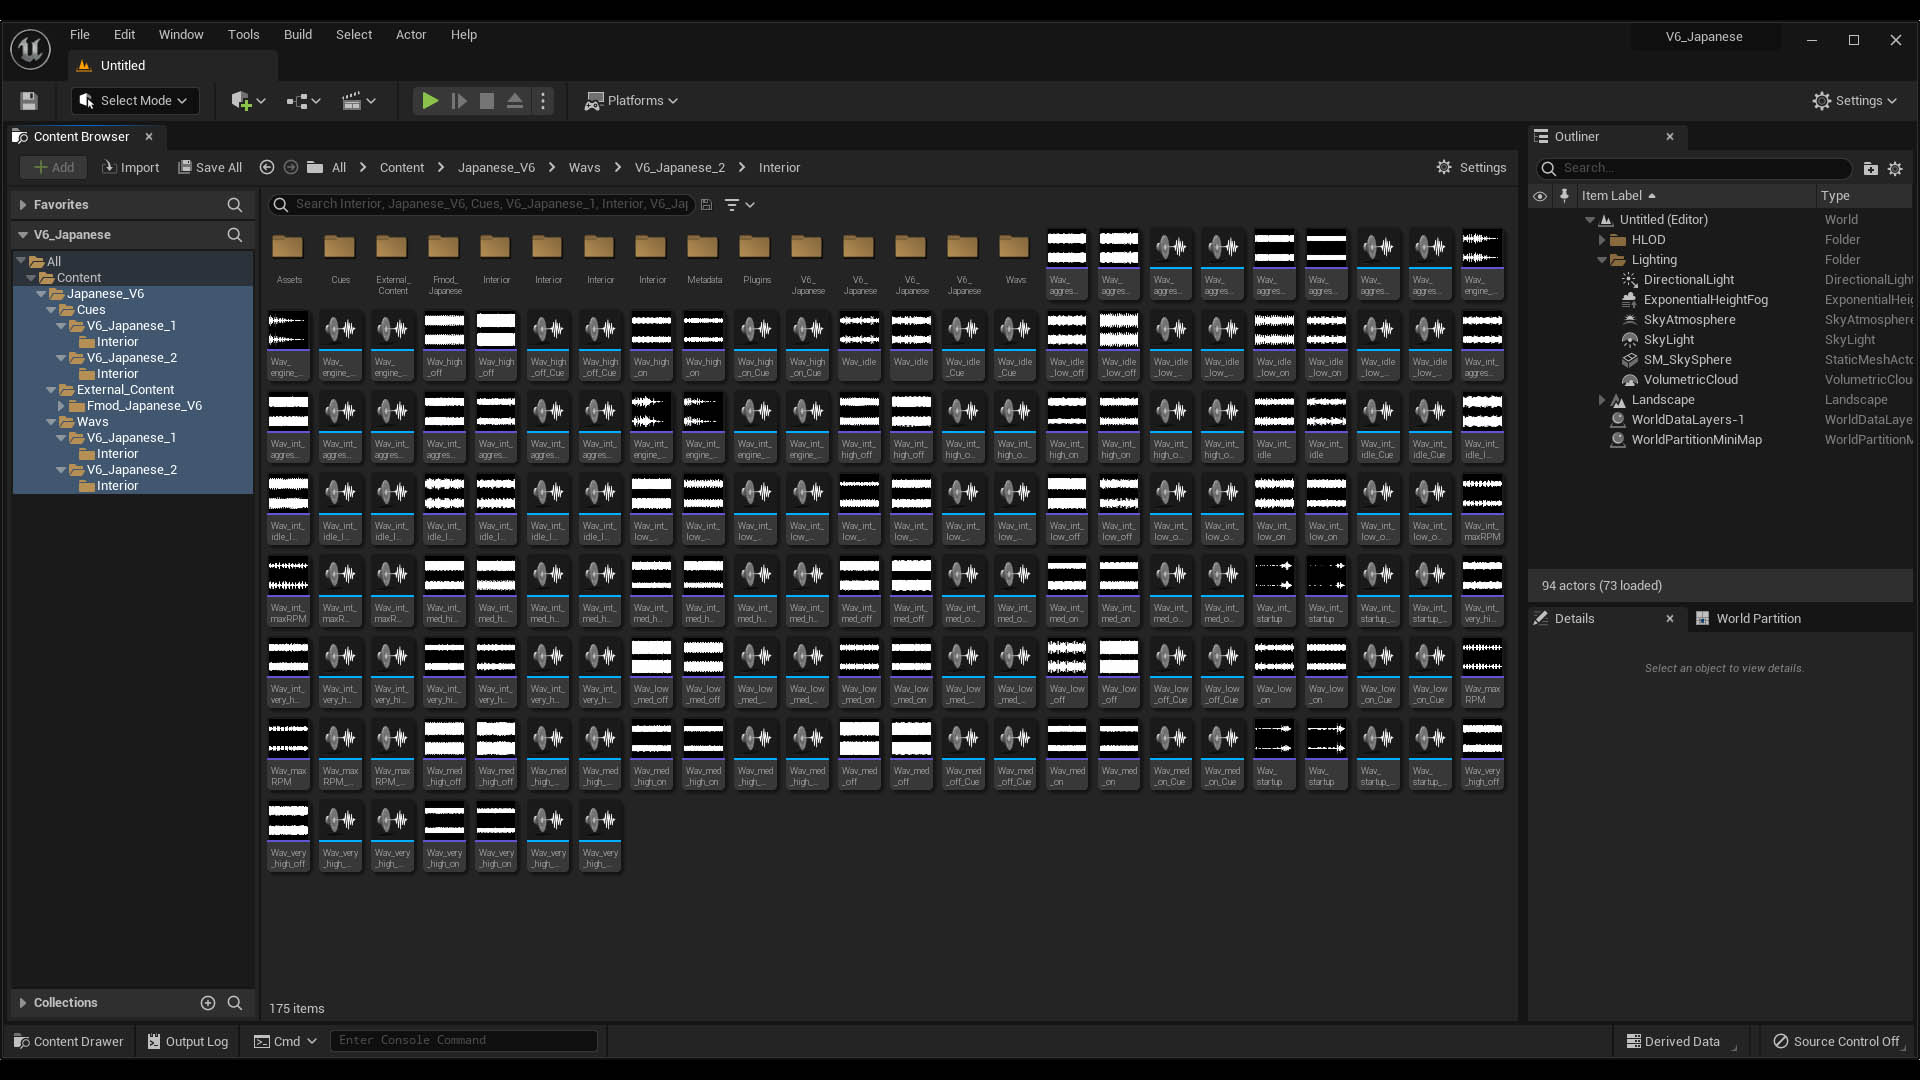Create new folder in Outliner
This screenshot has height=1080, width=1920.
(x=1870, y=169)
